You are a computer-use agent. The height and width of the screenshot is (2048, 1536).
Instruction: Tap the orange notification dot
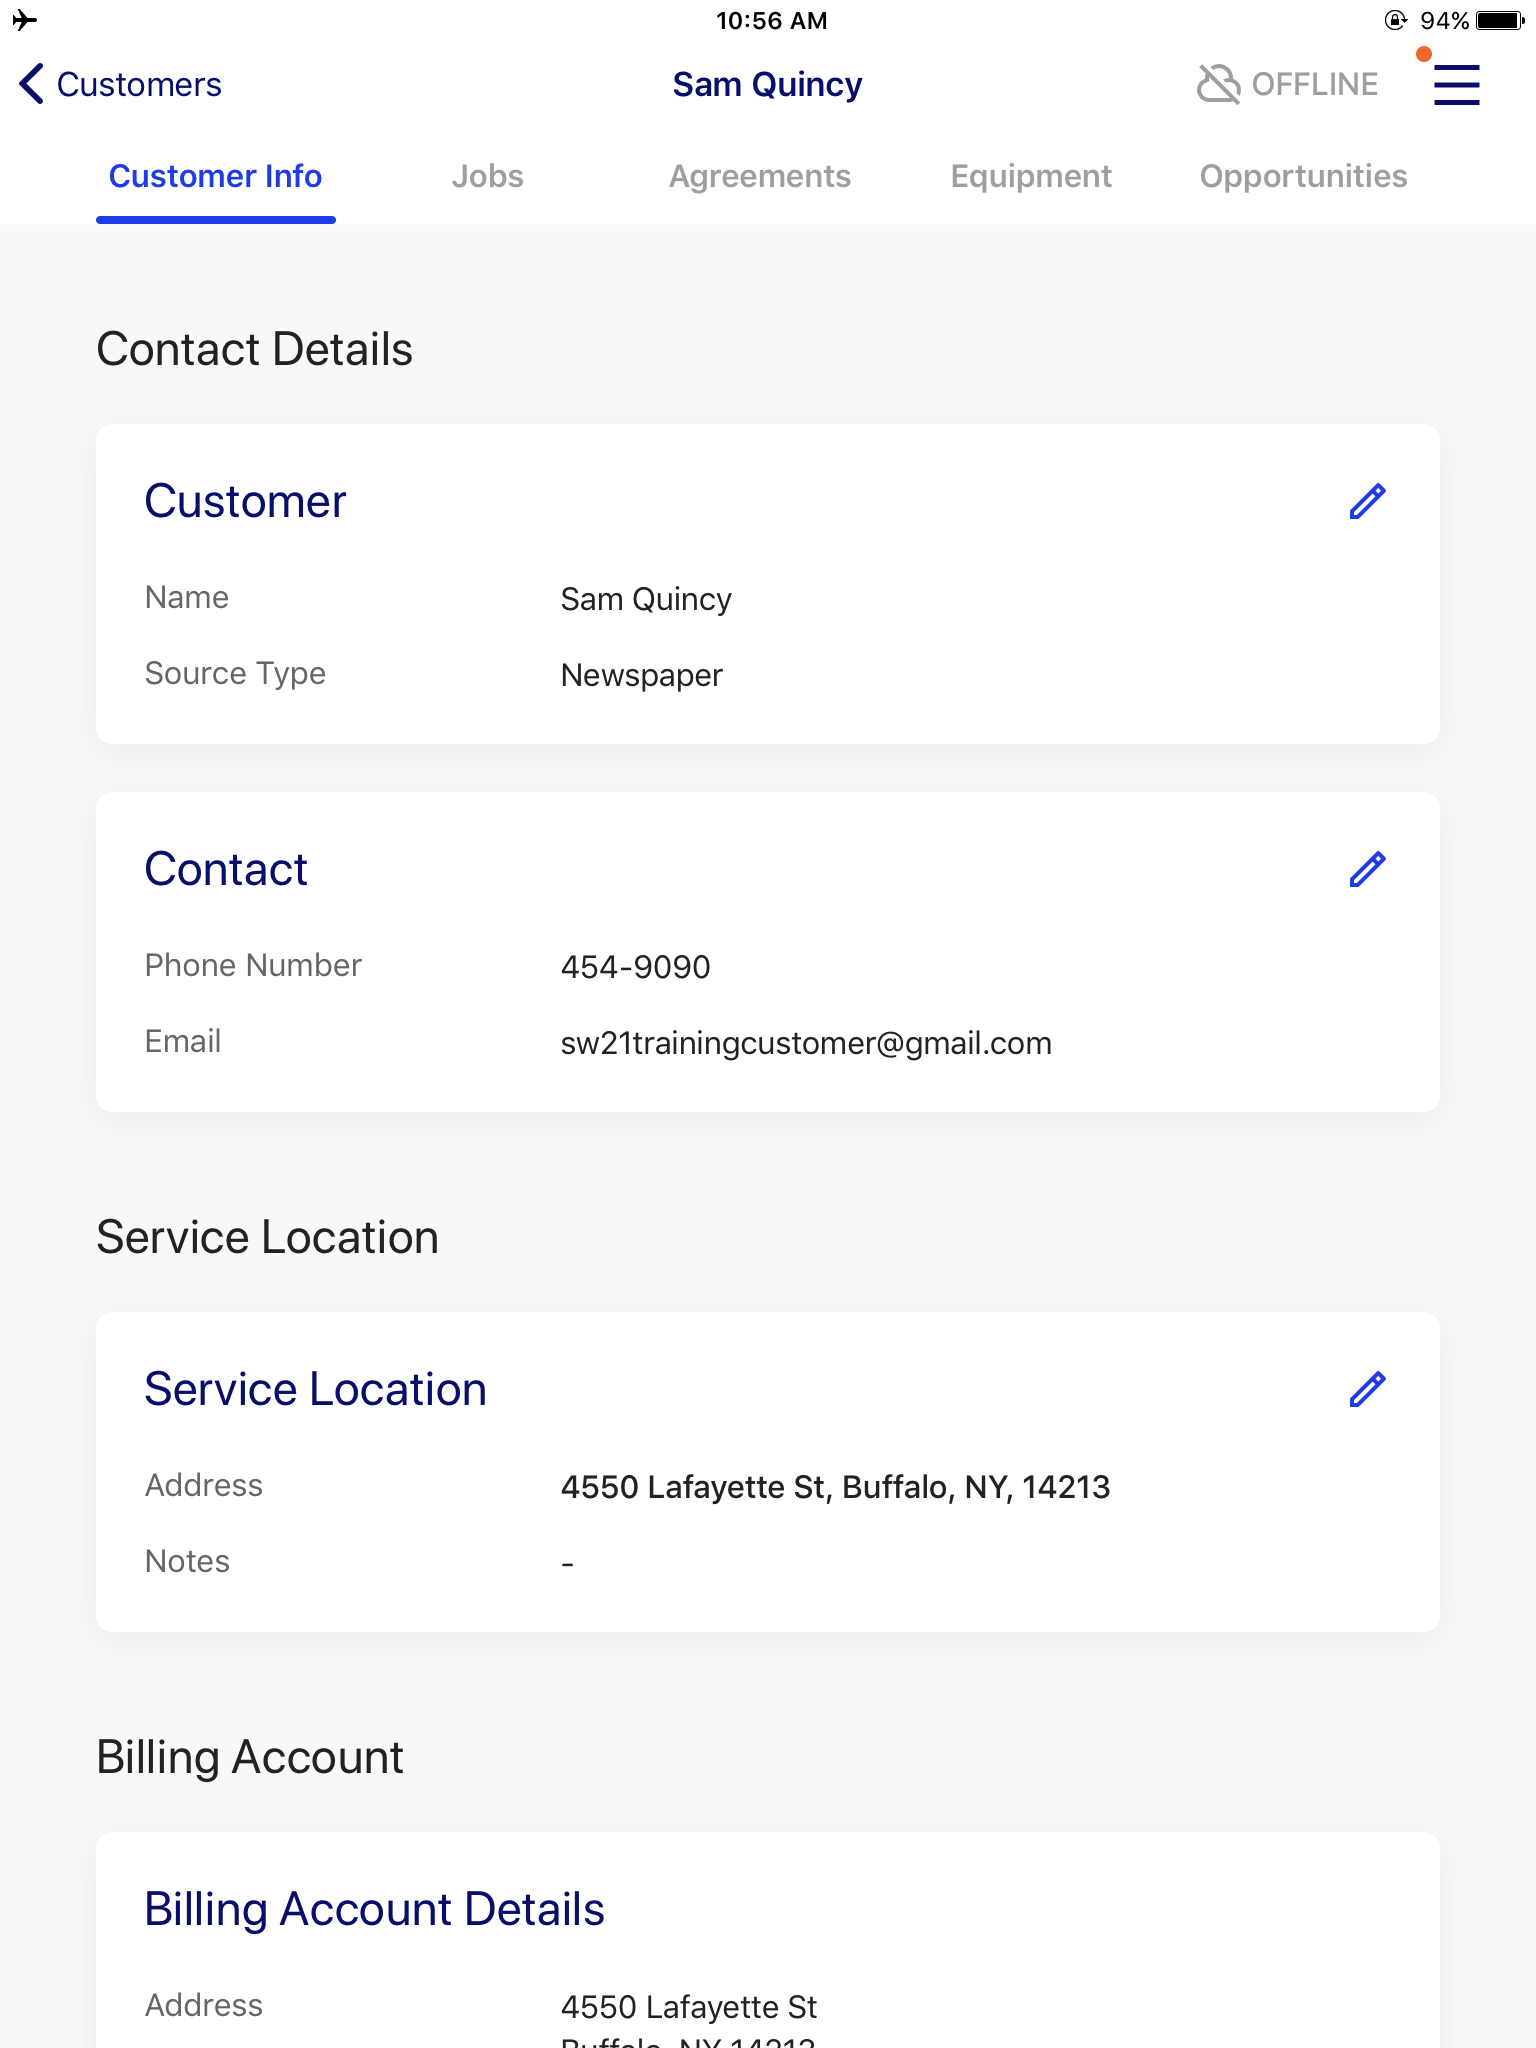tap(1423, 54)
